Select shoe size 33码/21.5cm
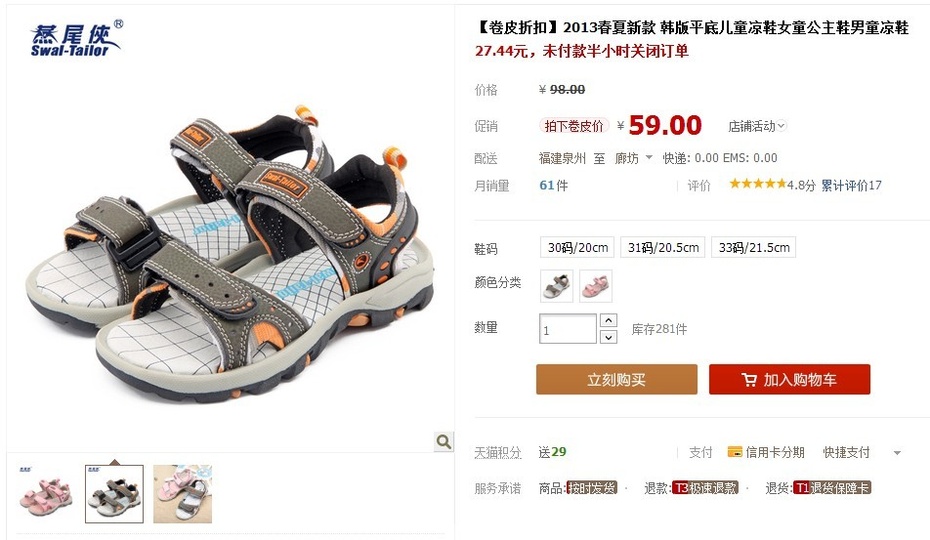Viewport: 930px width, 540px height. coord(753,247)
